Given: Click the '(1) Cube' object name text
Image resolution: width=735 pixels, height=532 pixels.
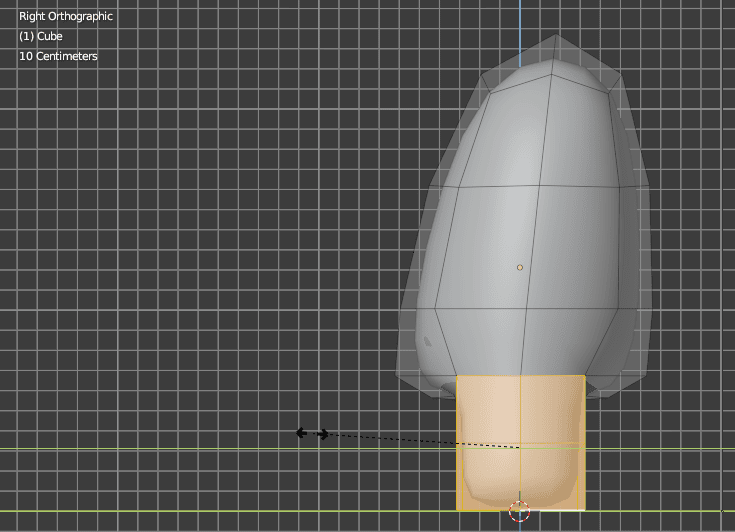Looking at the screenshot, I should [41, 36].
